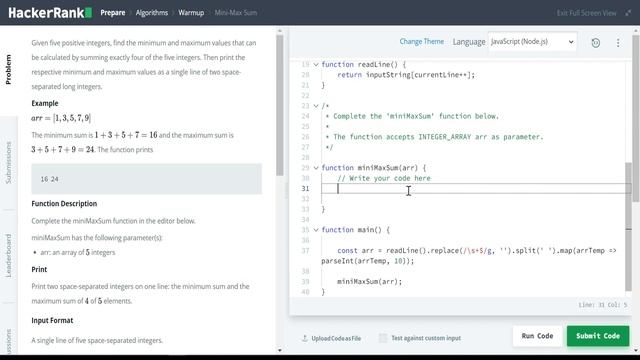This screenshot has height=360, width=640.
Task: Open the Prepare breadcrumb
Action: point(113,13)
